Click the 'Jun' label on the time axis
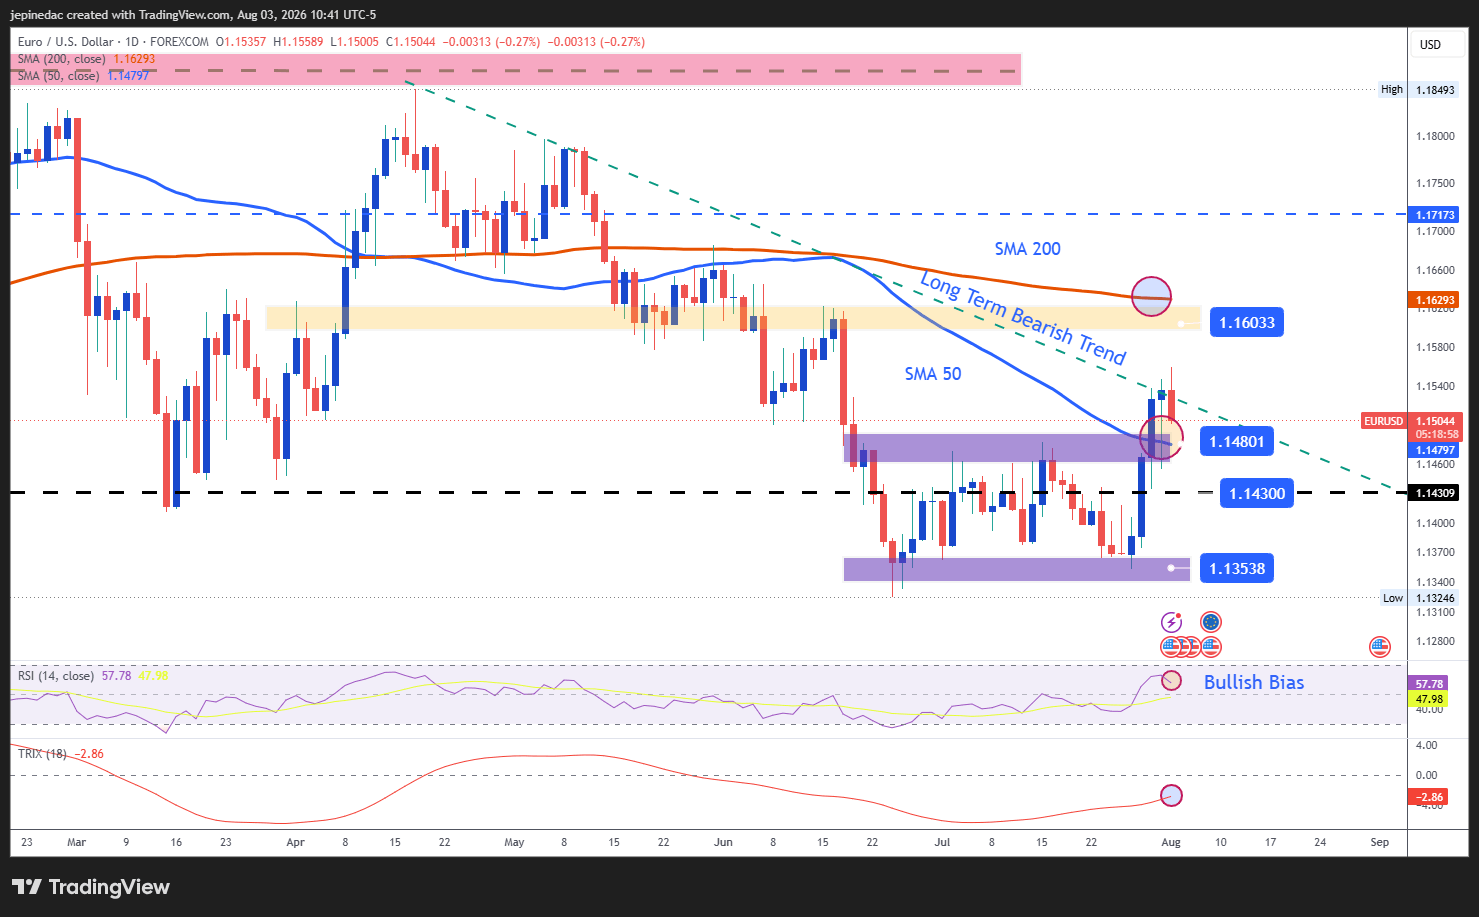This screenshot has height=917, width=1479. (723, 842)
